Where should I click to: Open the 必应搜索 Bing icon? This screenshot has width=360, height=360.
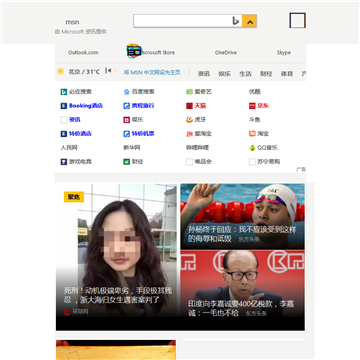(64, 92)
